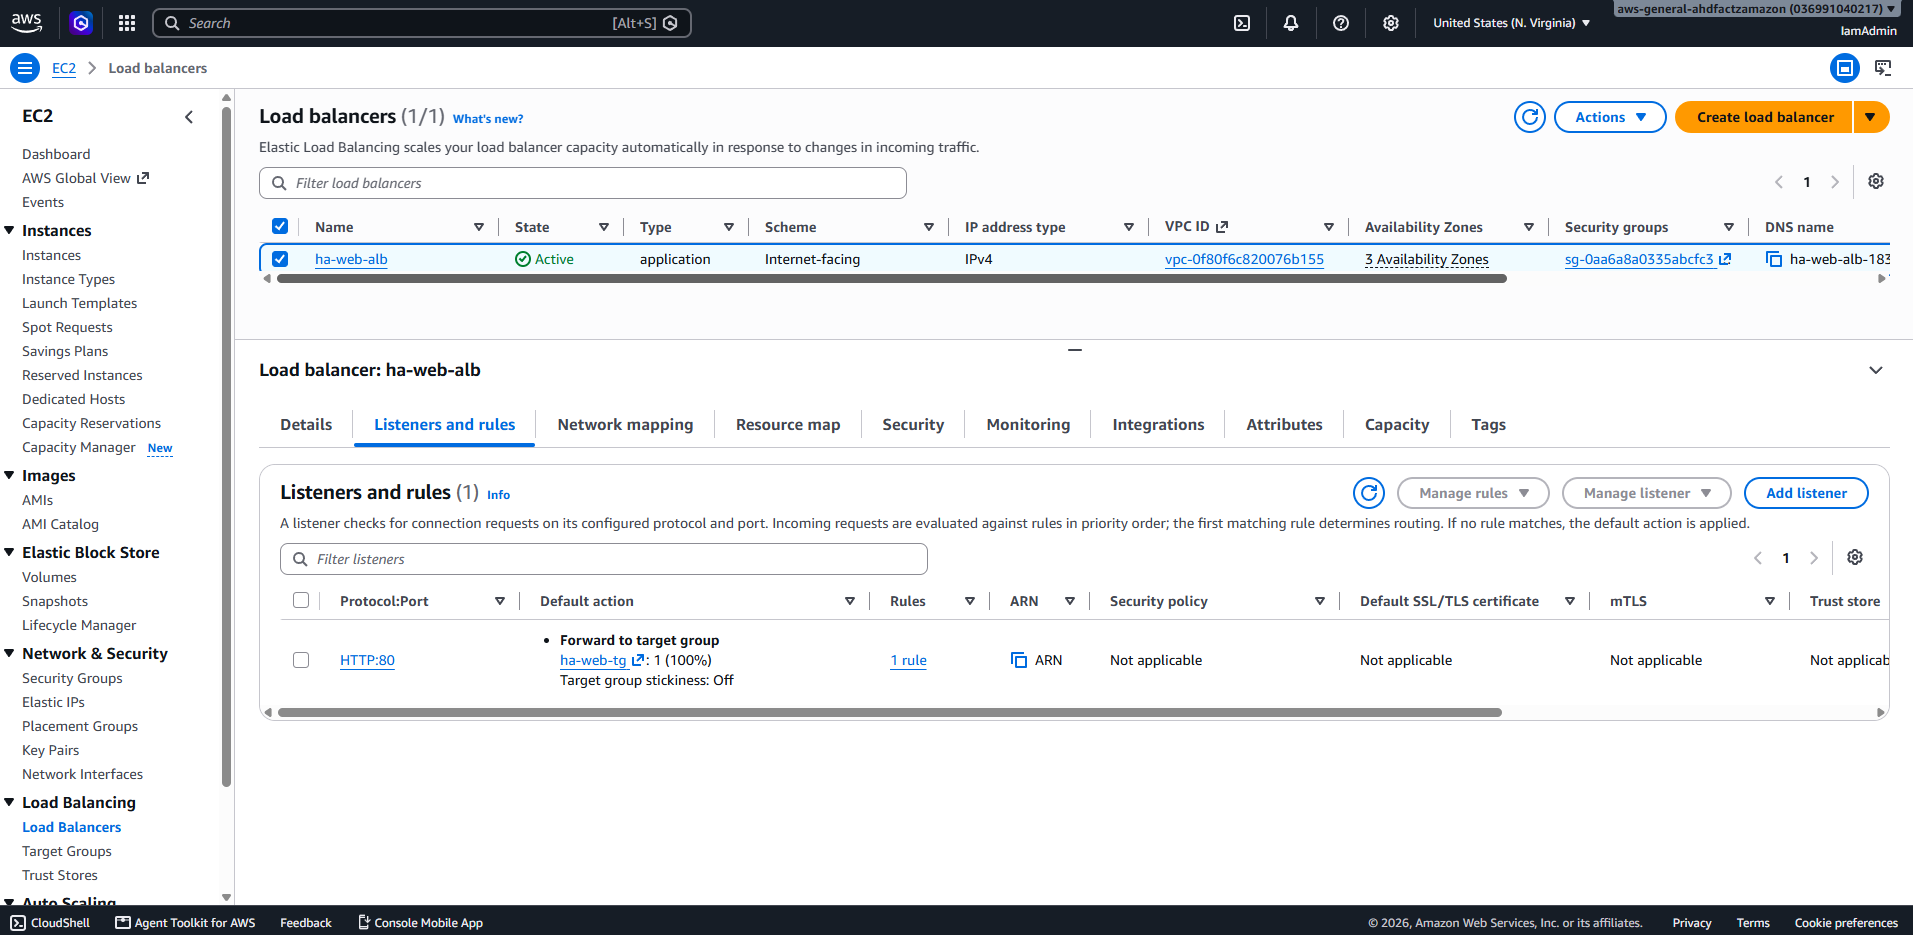Click the Add listener button
The width and height of the screenshot is (1913, 935).
(x=1806, y=493)
